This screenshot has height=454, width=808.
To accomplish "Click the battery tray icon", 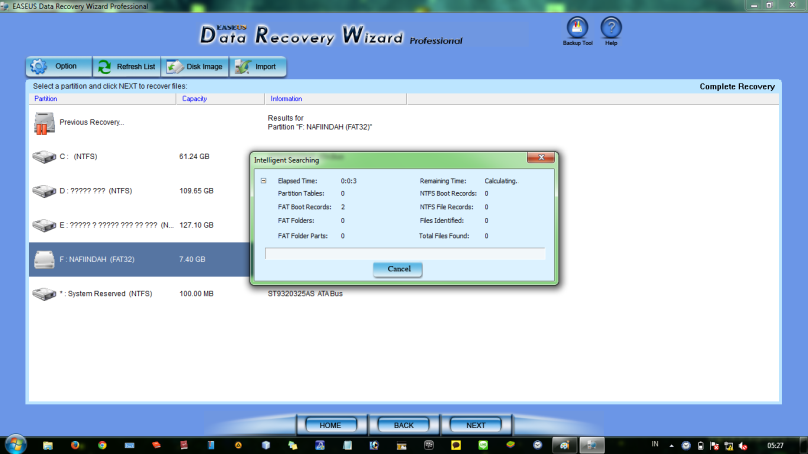I will point(700,446).
